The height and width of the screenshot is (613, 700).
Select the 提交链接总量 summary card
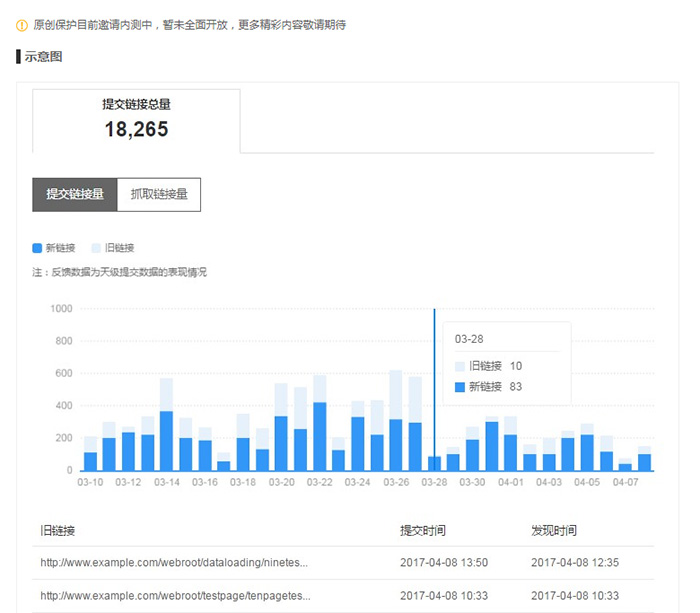click(136, 120)
